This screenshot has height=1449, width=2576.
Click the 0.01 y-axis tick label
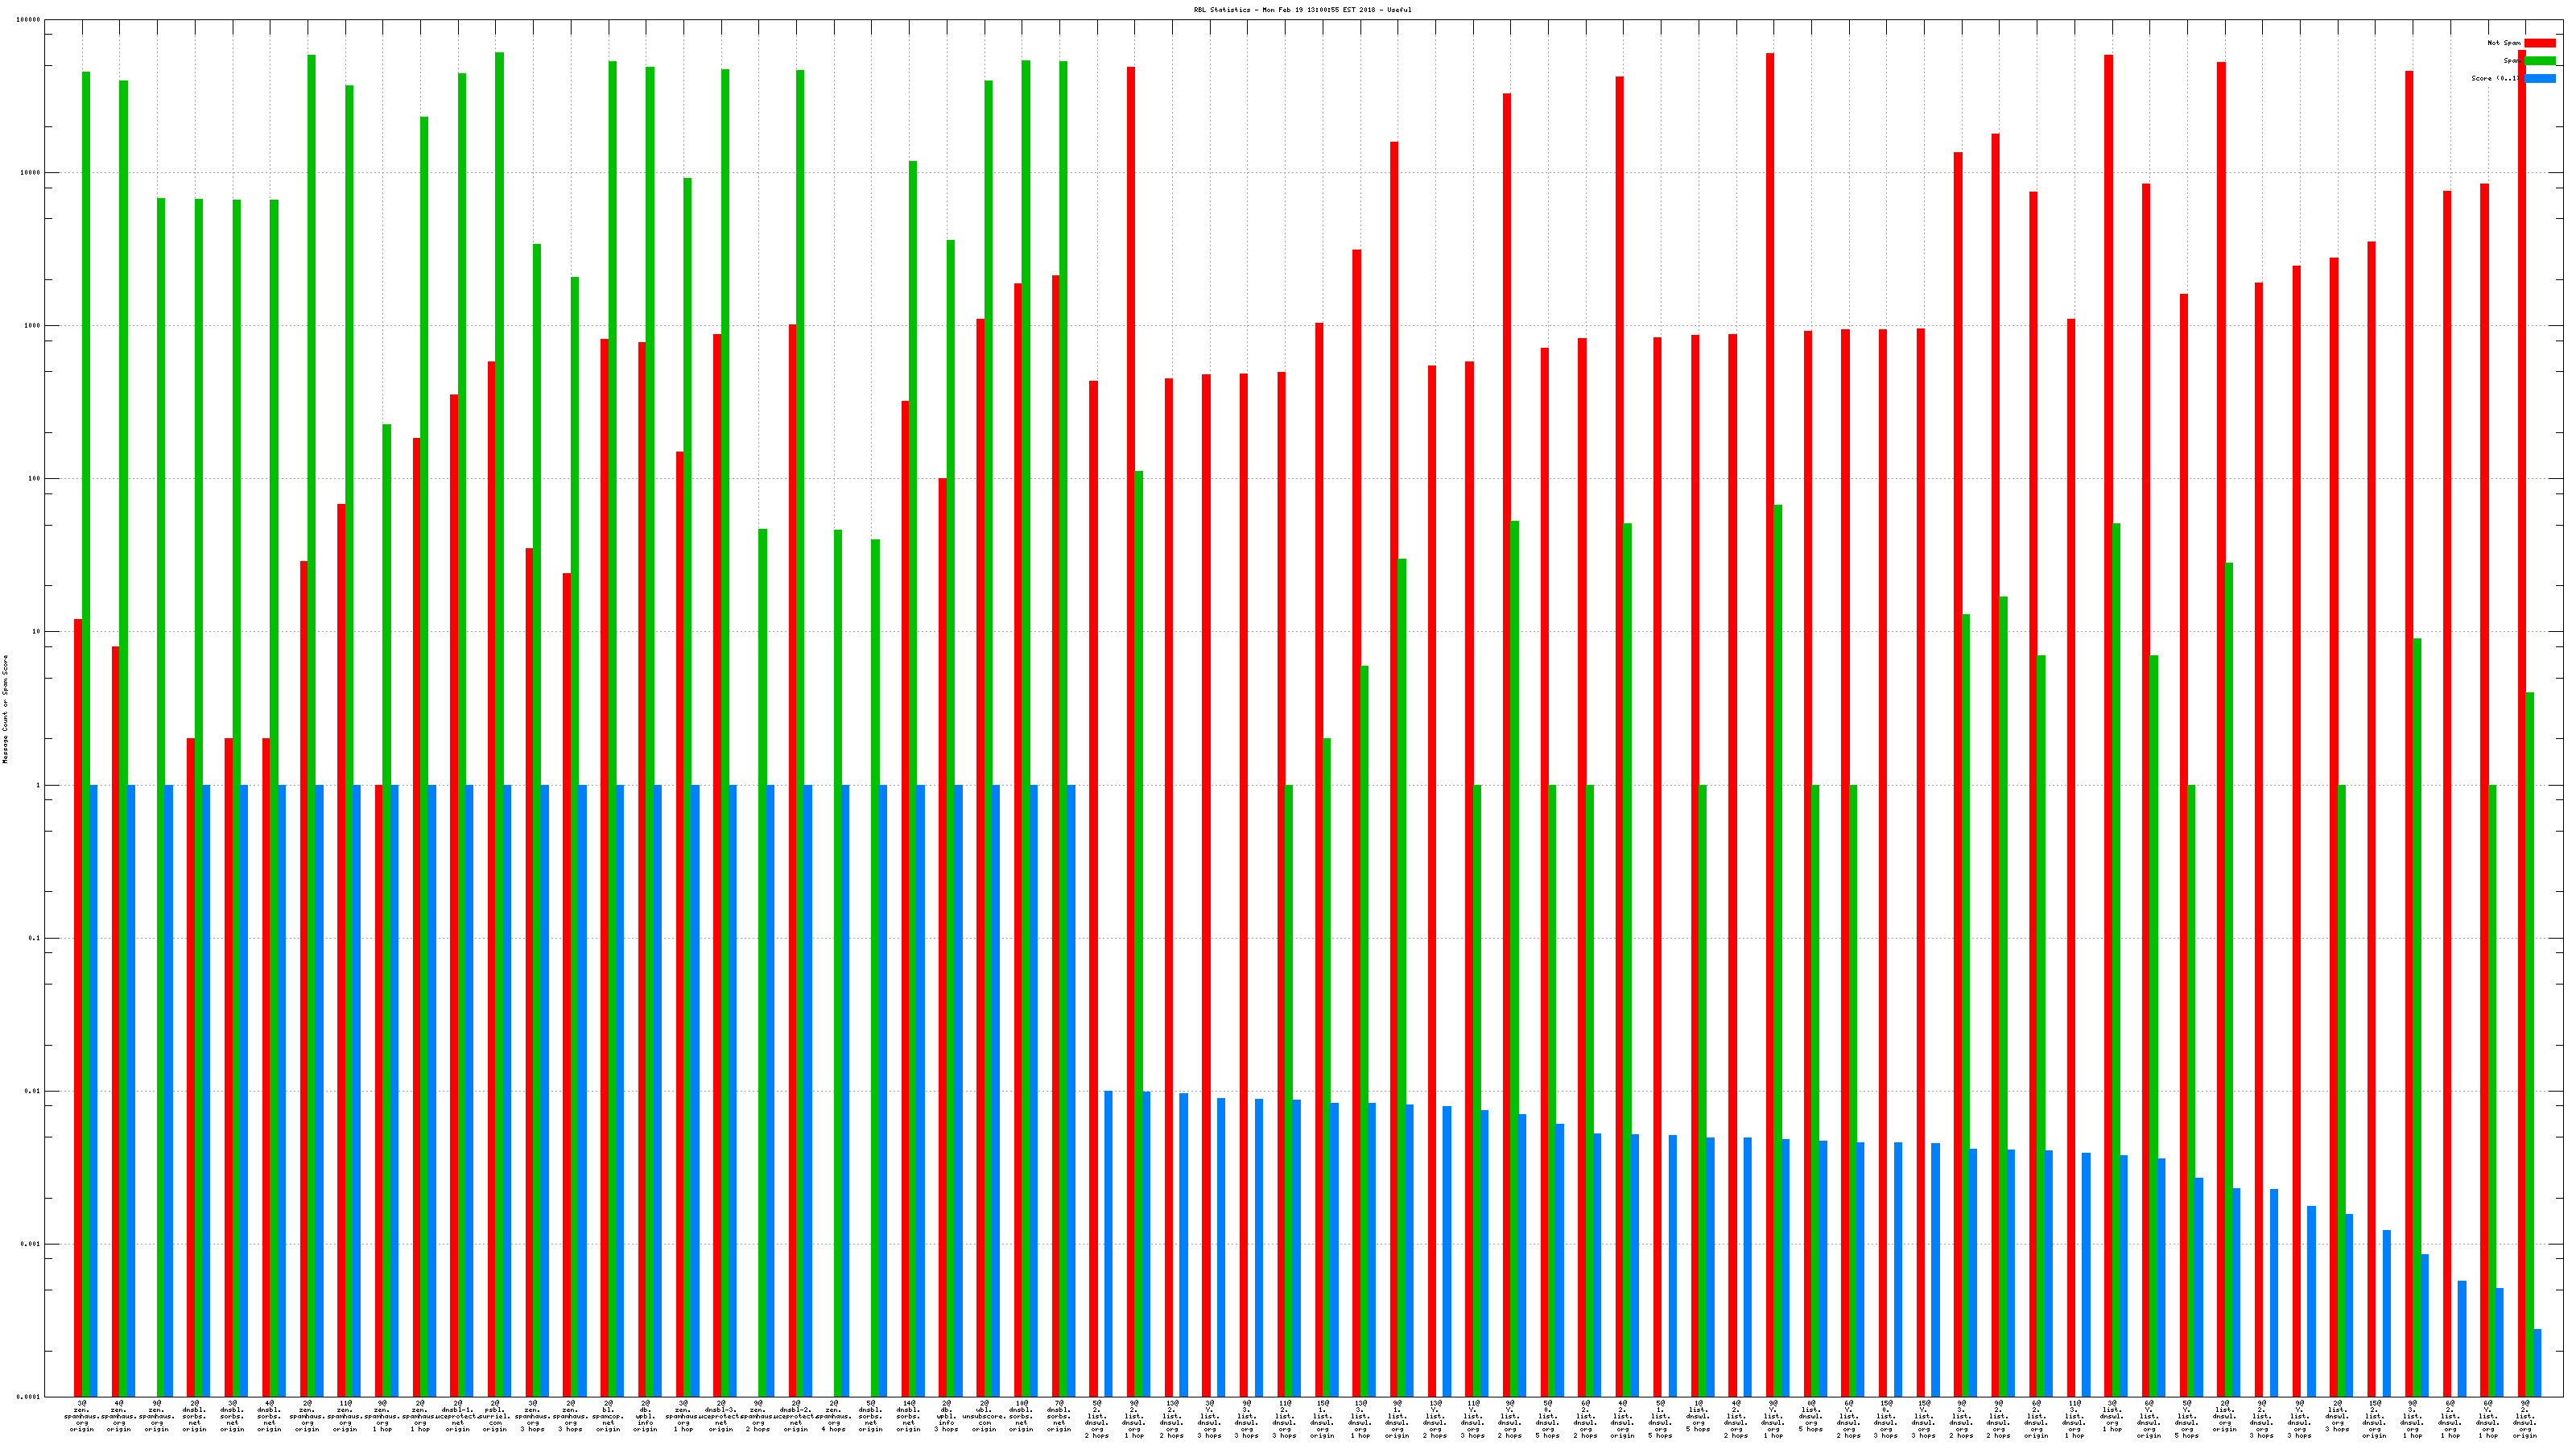(32, 1091)
